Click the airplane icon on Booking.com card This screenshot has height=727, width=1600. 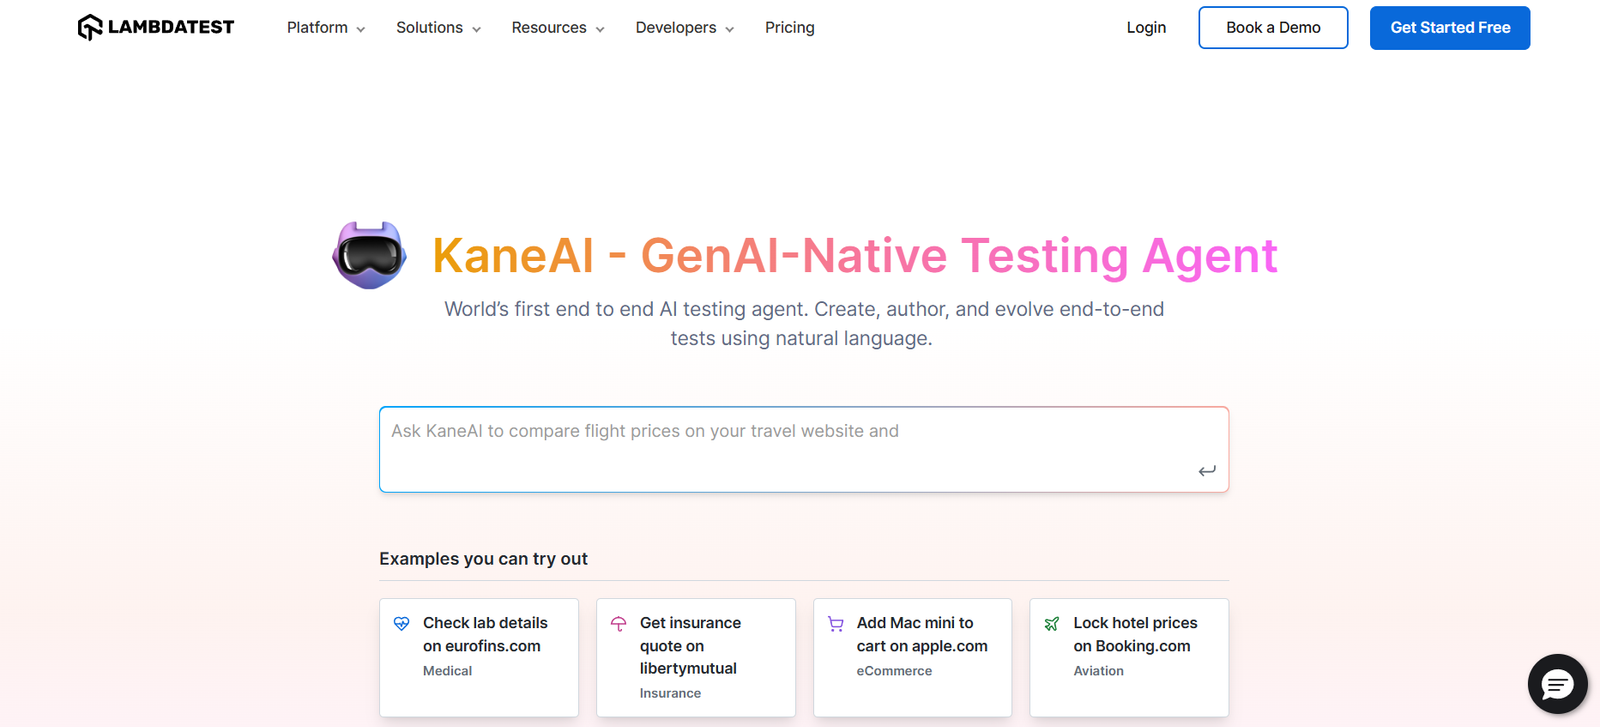[1052, 624]
